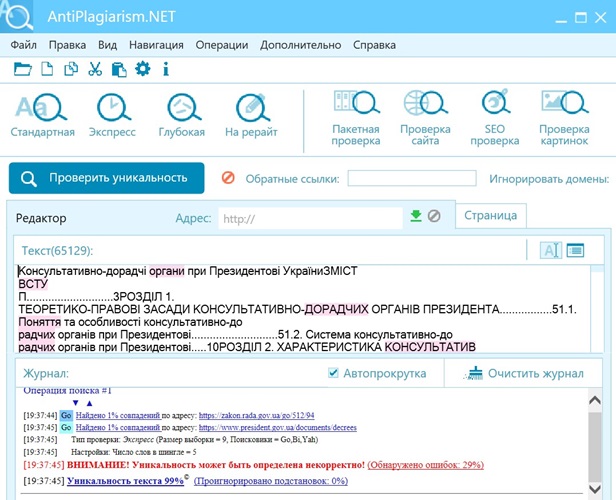Click the down triangle under Операция поиска
616x500 pixels.
[x=76, y=403]
